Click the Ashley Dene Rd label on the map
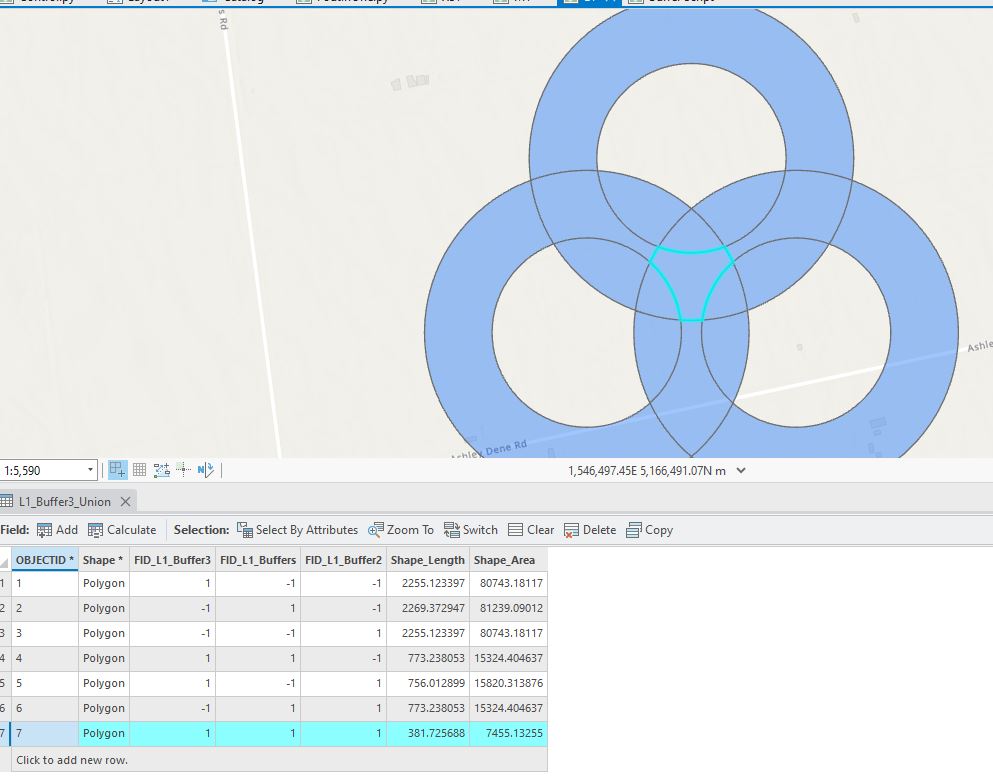Viewport: 993px width, 780px height. tap(490, 450)
